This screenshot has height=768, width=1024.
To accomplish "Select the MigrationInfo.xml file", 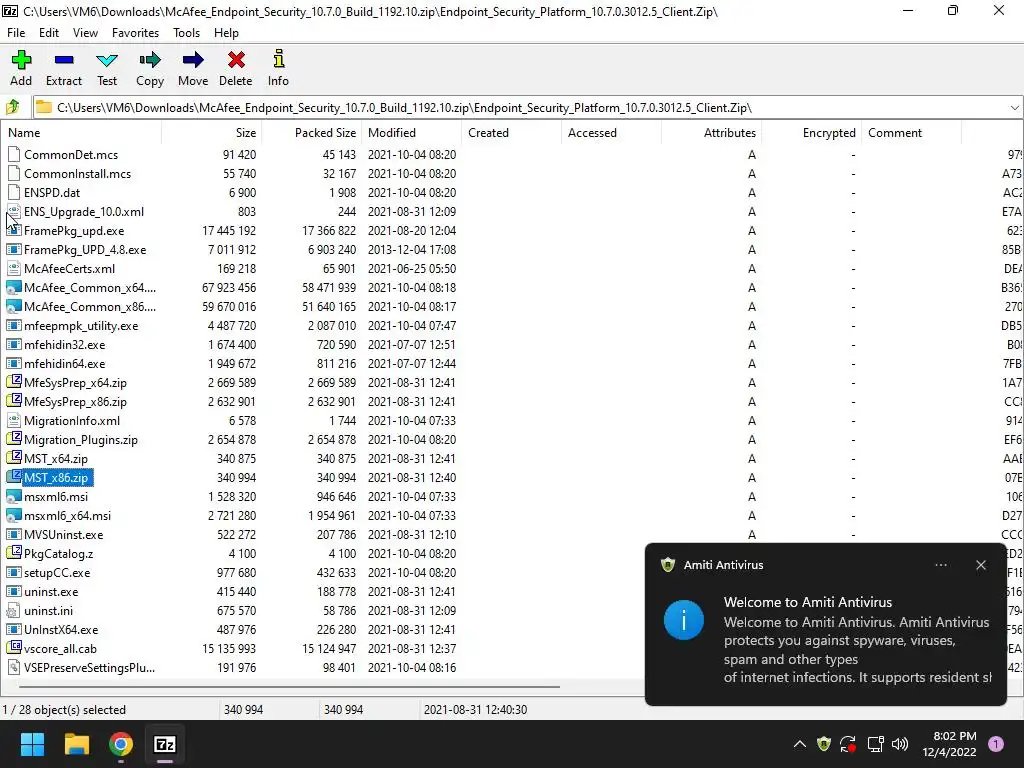I will (72, 421).
